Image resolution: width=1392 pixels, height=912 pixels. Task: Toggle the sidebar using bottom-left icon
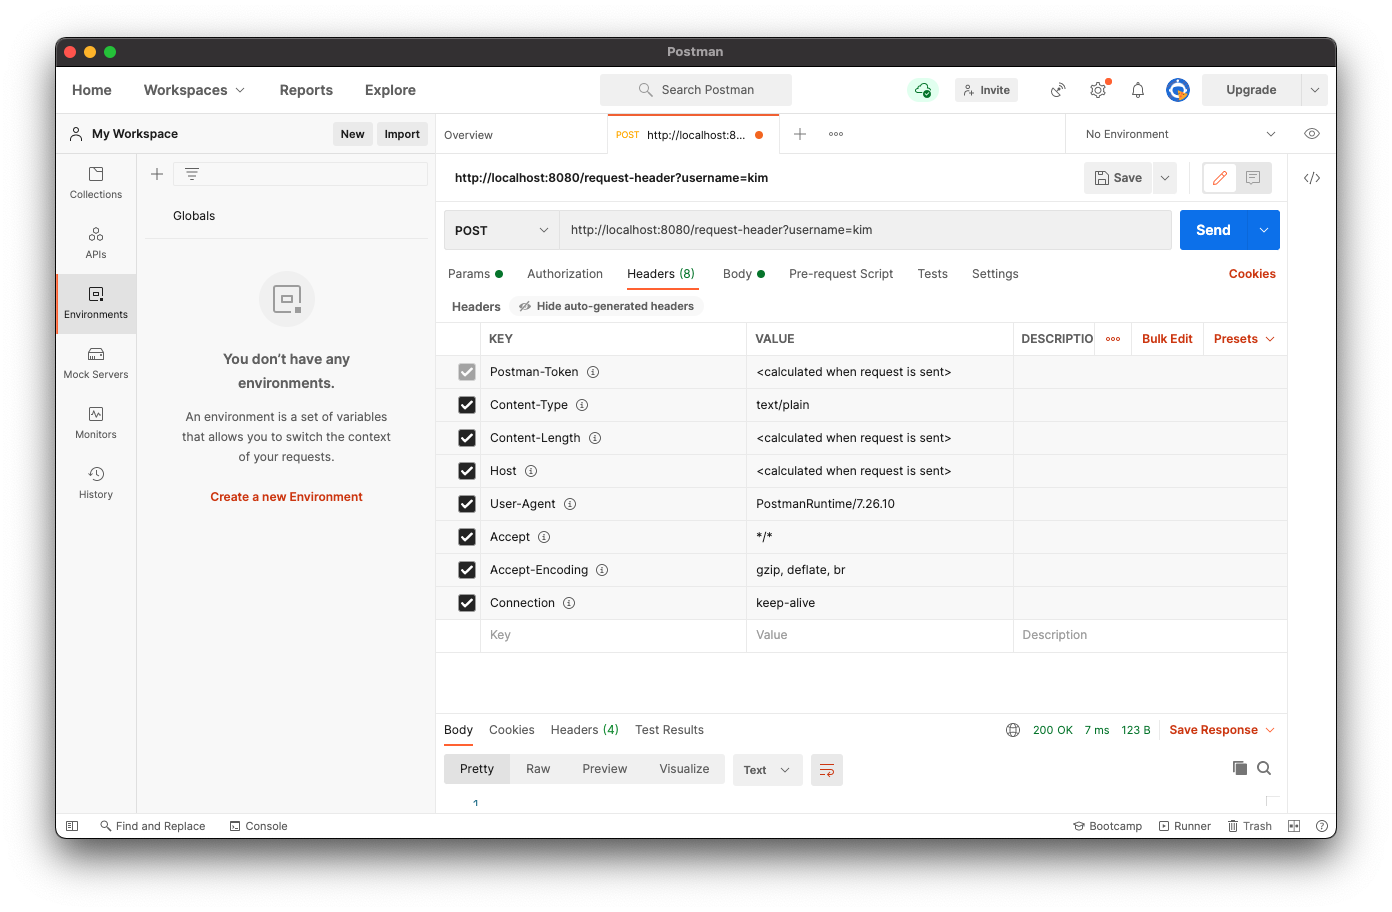coord(72,826)
